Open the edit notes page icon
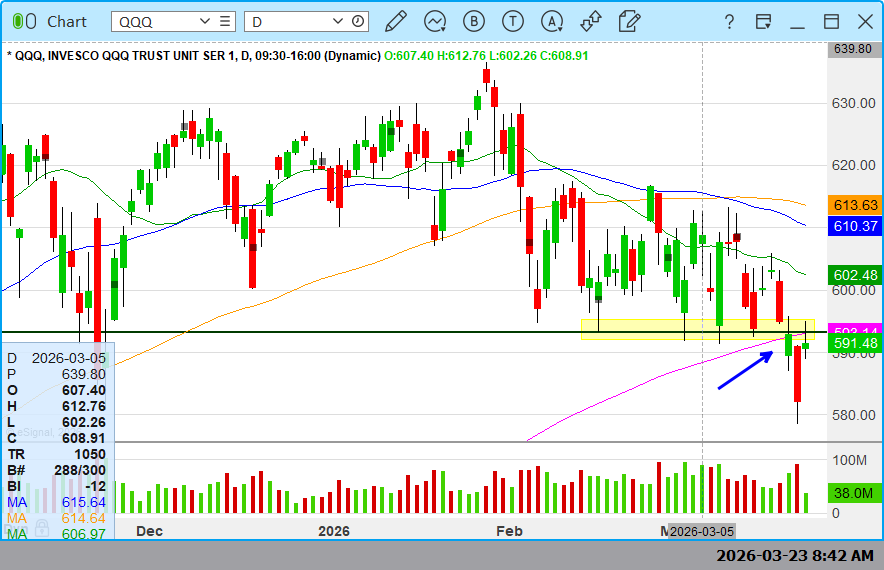This screenshot has height=570, width=884. pos(629,21)
